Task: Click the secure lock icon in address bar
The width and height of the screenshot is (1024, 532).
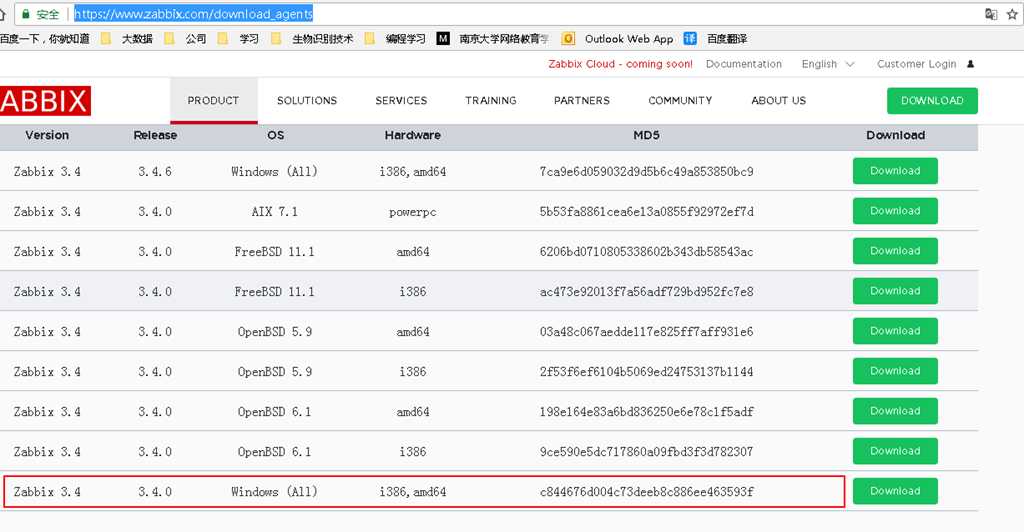Action: [x=26, y=14]
